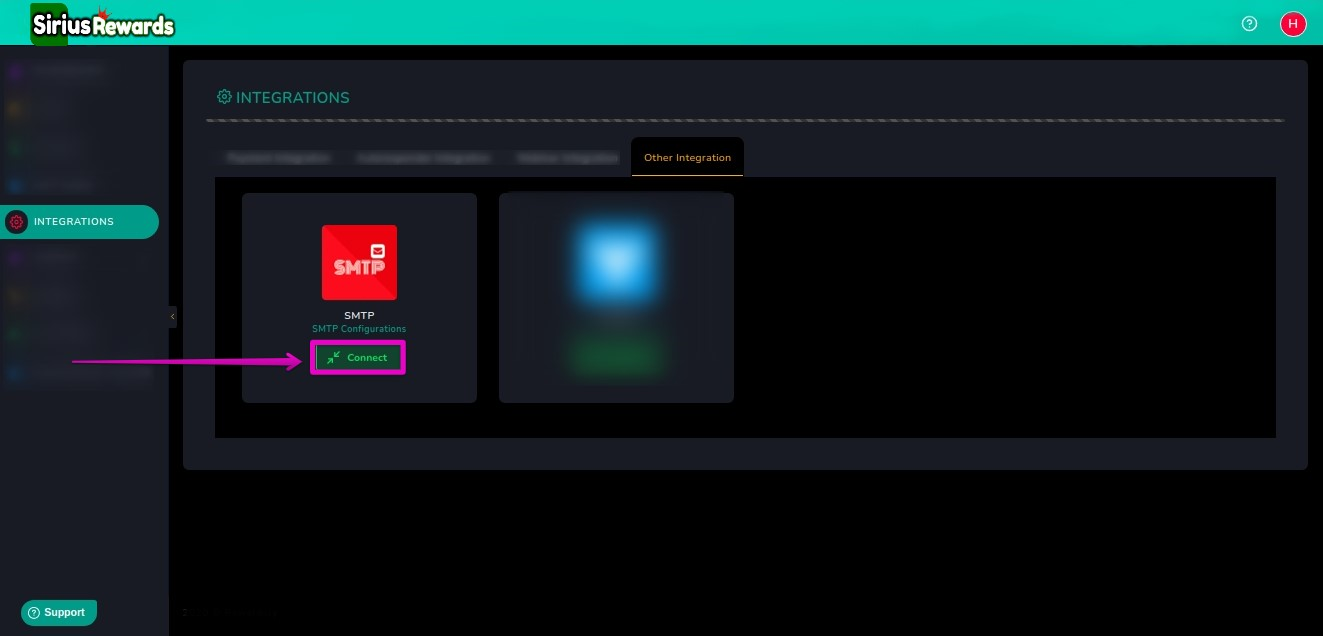The image size is (1323, 636).
Task: Collapse the sidebar with the chevron handle
Action: pyautogui.click(x=172, y=317)
